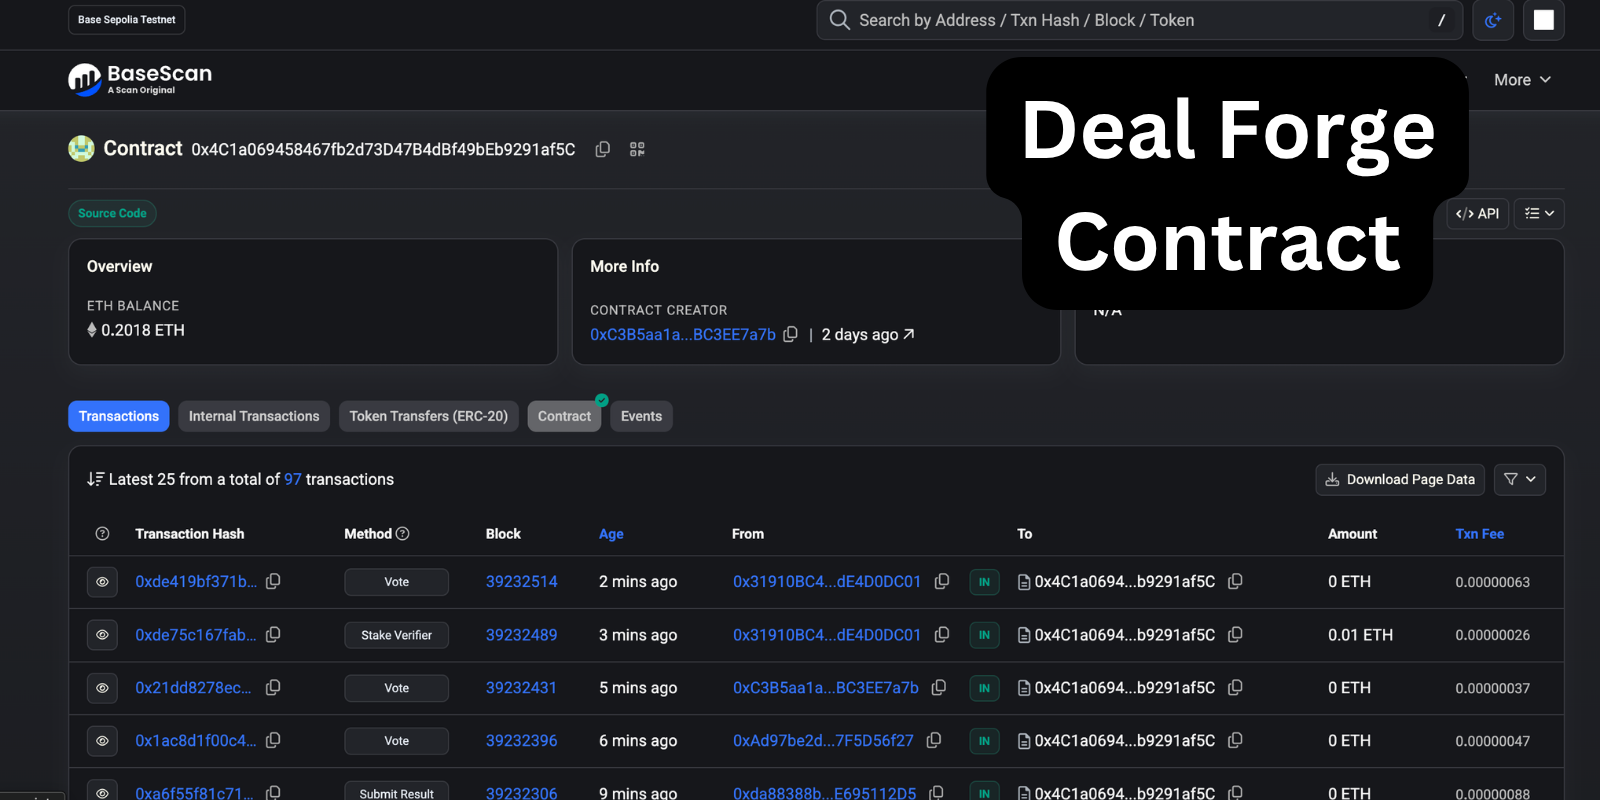Copy To address in block 39232431 row
The image size is (1600, 800).
pos(1235,687)
